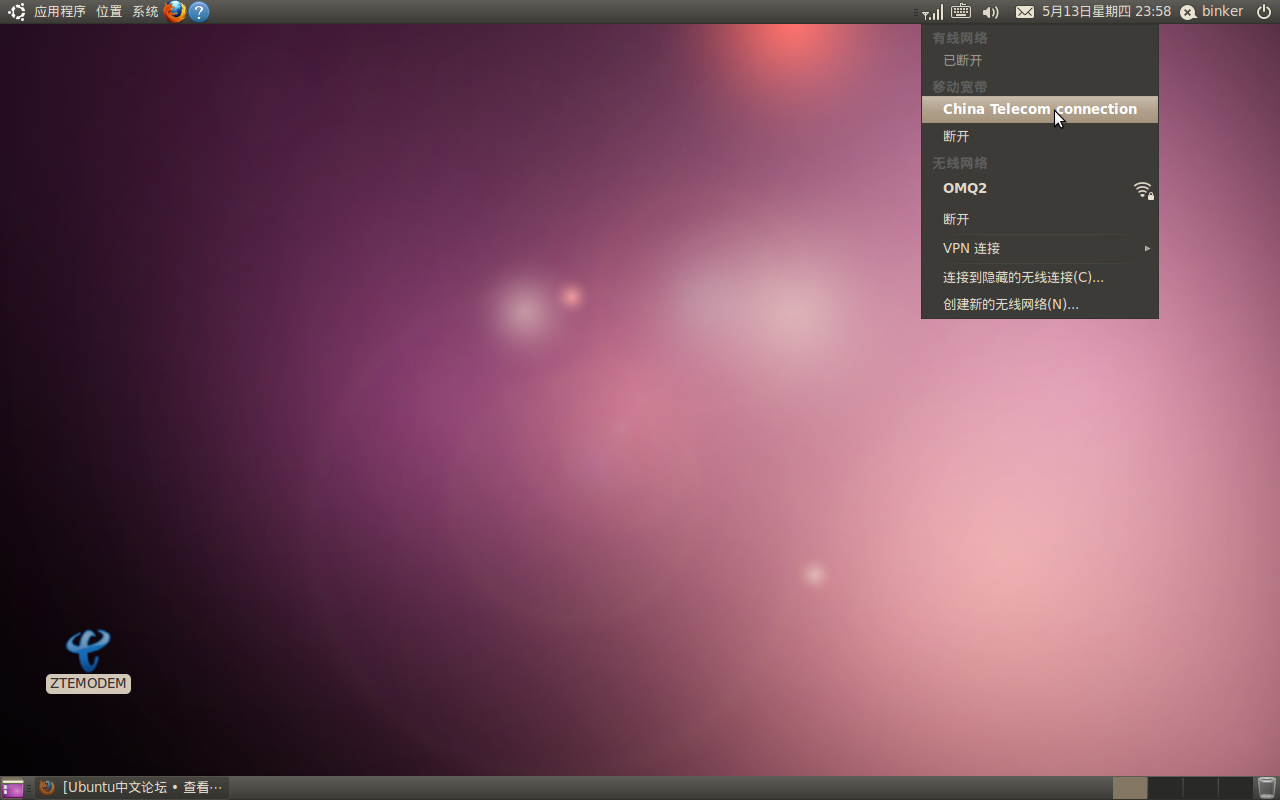This screenshot has height=800, width=1280.
Task: Click the date and time clock
Action: tap(1106, 12)
